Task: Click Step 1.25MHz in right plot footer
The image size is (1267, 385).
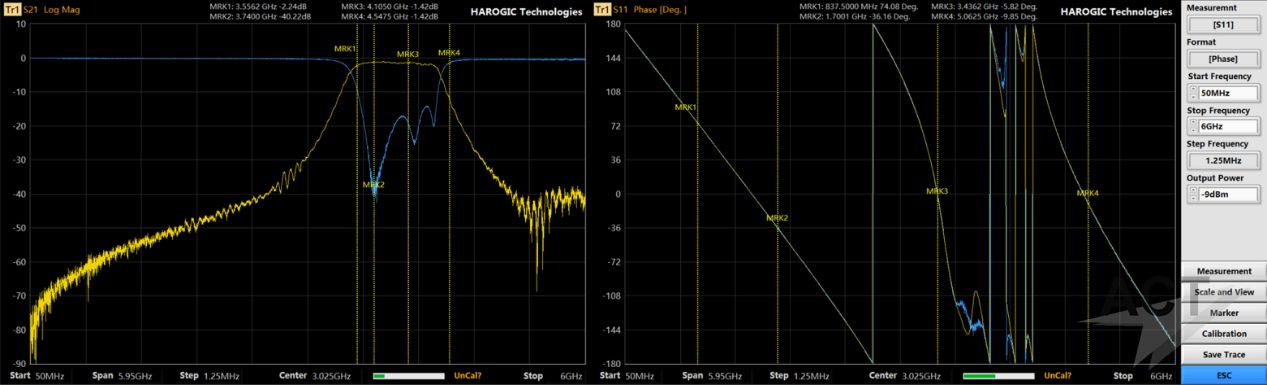Action: pyautogui.click(x=800, y=376)
